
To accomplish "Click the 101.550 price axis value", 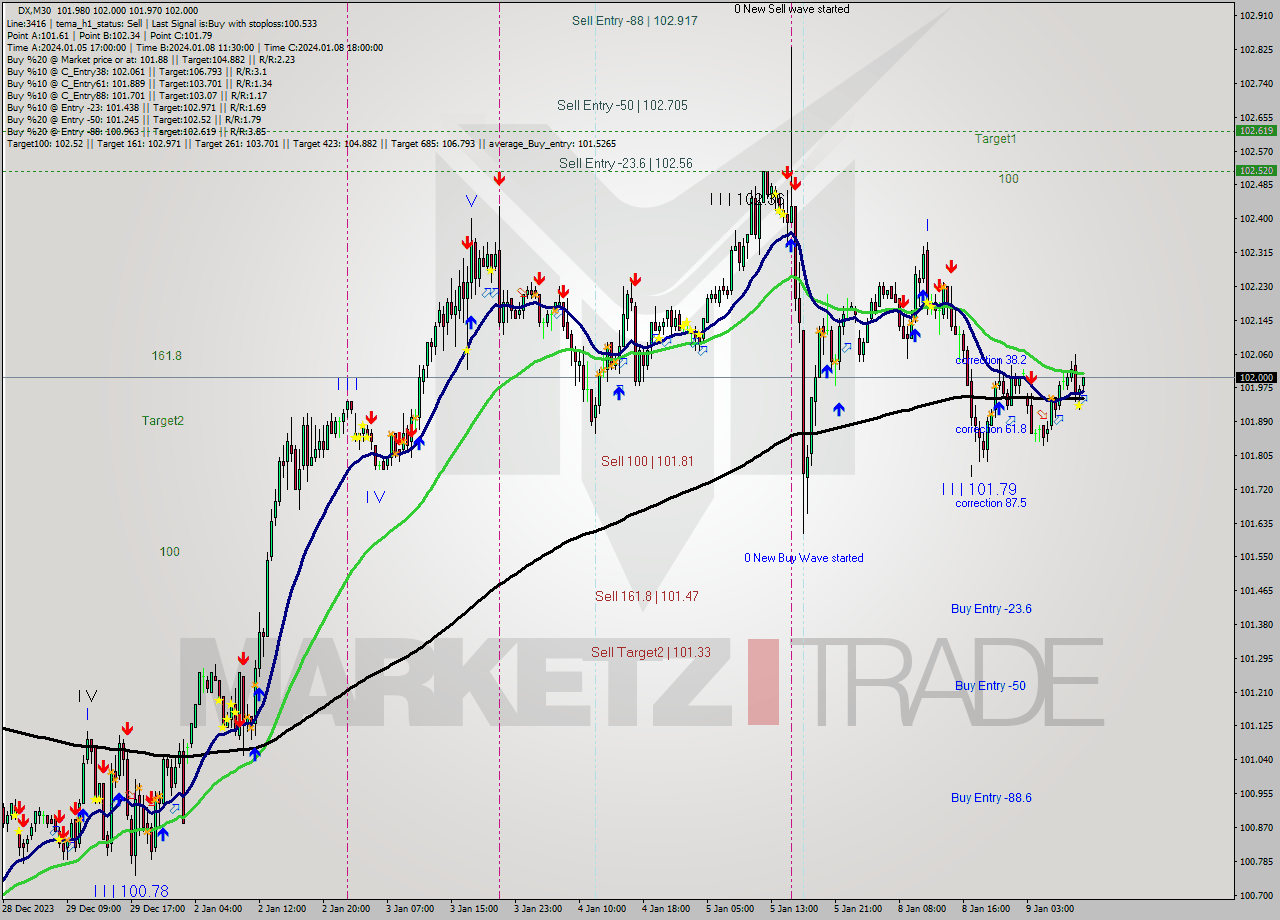I will click(x=1255, y=556).
